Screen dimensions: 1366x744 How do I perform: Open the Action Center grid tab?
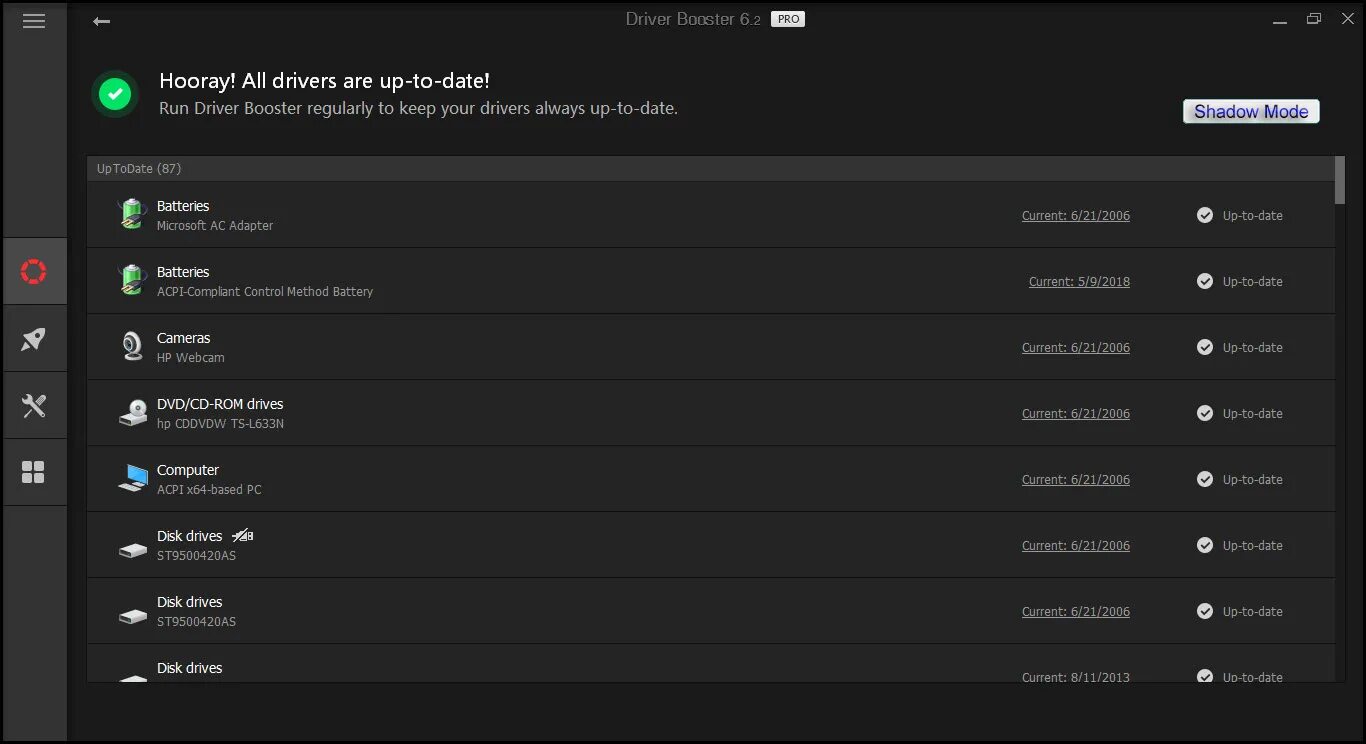34,472
